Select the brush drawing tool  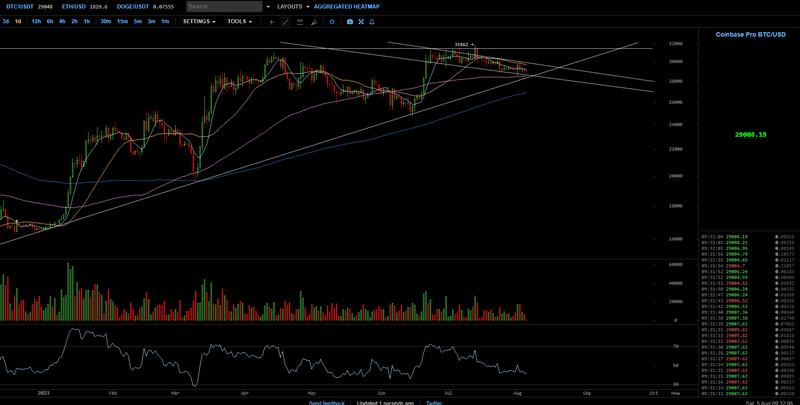tap(314, 22)
